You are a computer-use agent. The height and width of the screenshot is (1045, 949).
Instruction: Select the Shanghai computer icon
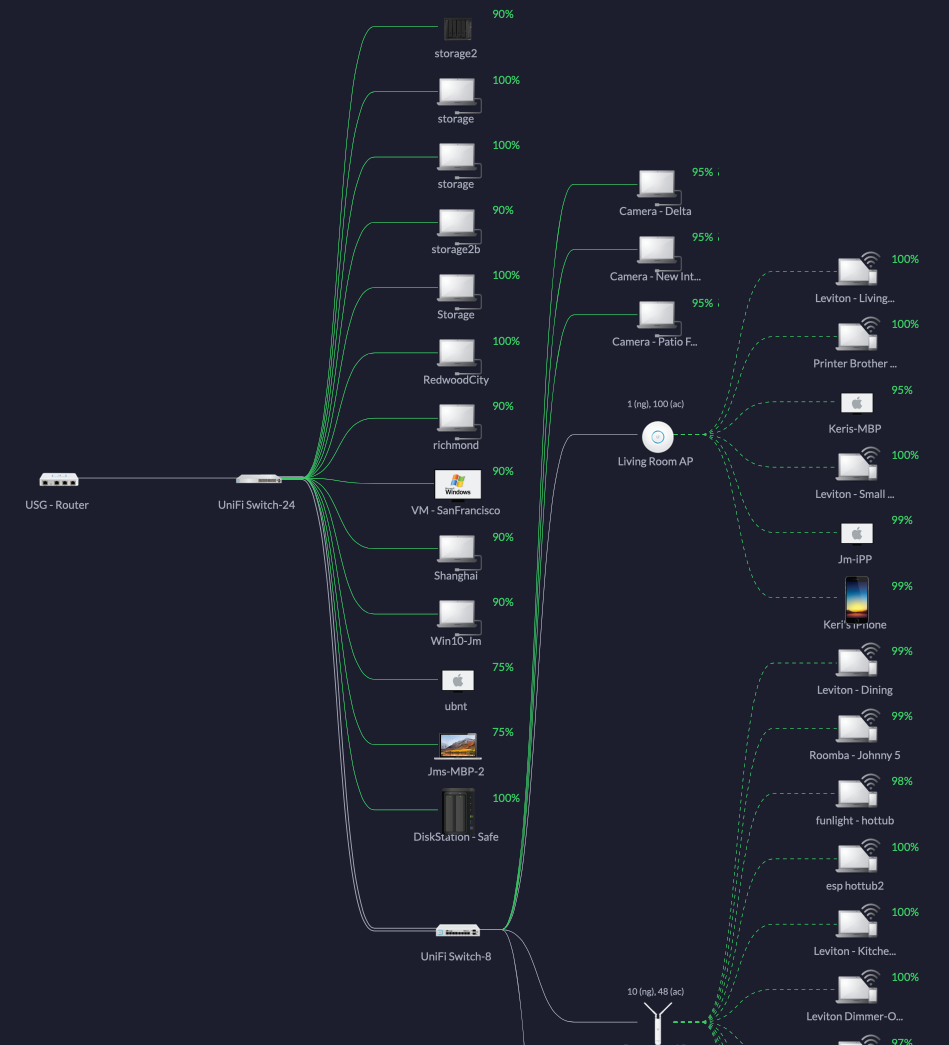[x=459, y=551]
